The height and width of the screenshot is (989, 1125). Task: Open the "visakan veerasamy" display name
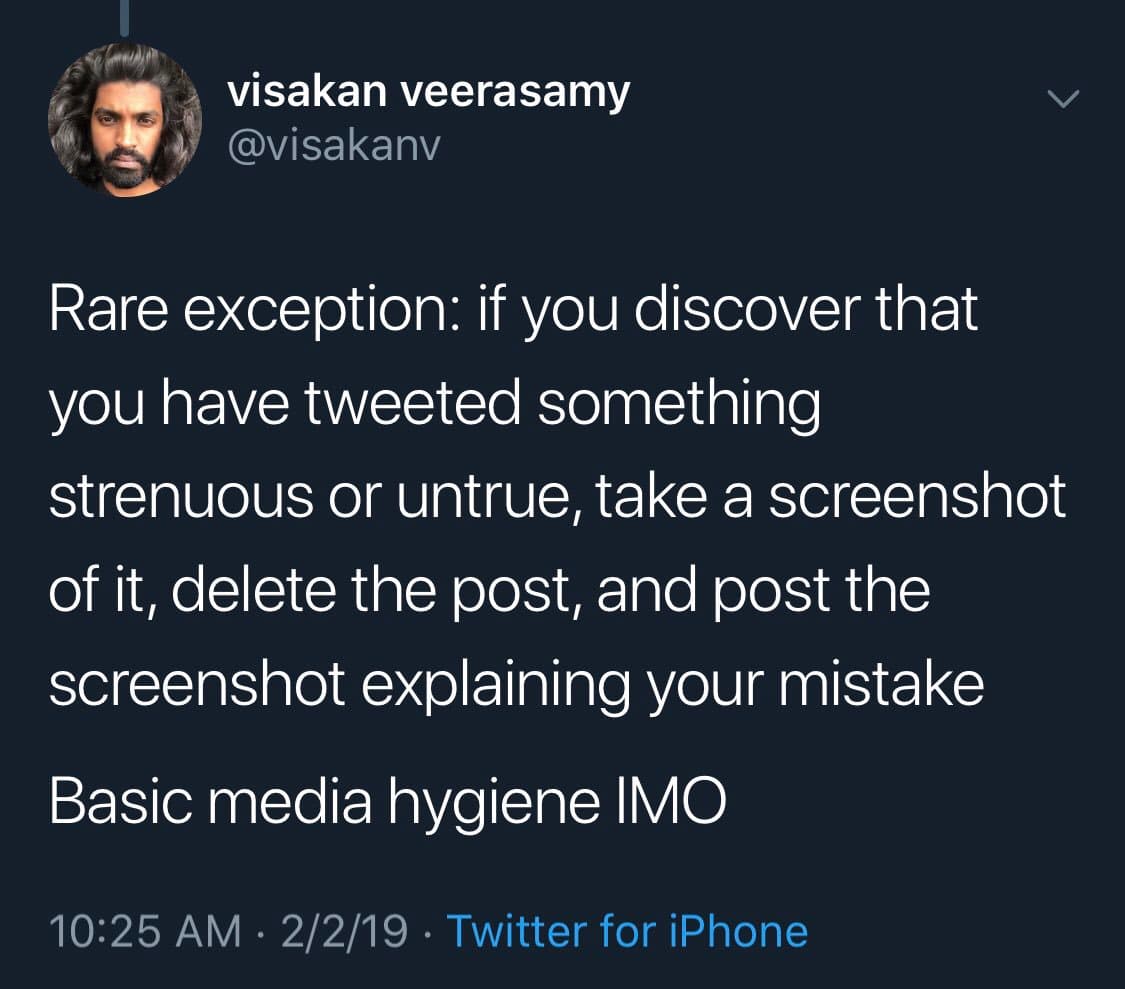click(x=428, y=93)
